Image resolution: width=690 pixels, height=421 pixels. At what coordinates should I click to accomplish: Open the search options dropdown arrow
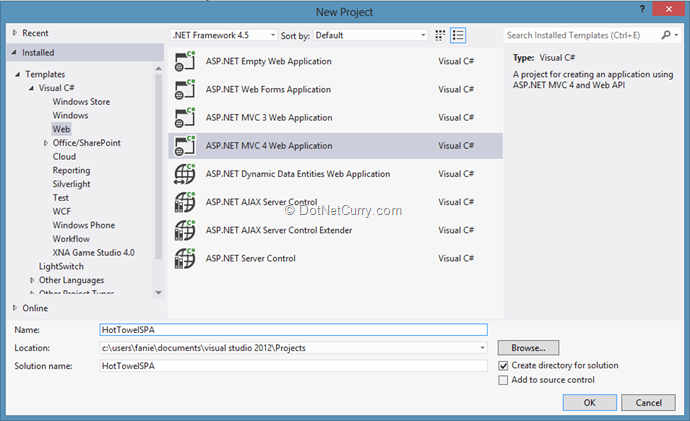[x=676, y=35]
